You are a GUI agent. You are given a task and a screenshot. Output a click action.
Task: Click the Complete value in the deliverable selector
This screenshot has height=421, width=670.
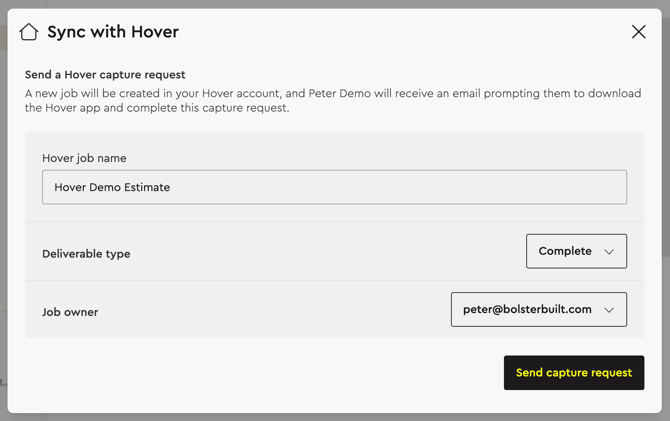tap(565, 251)
